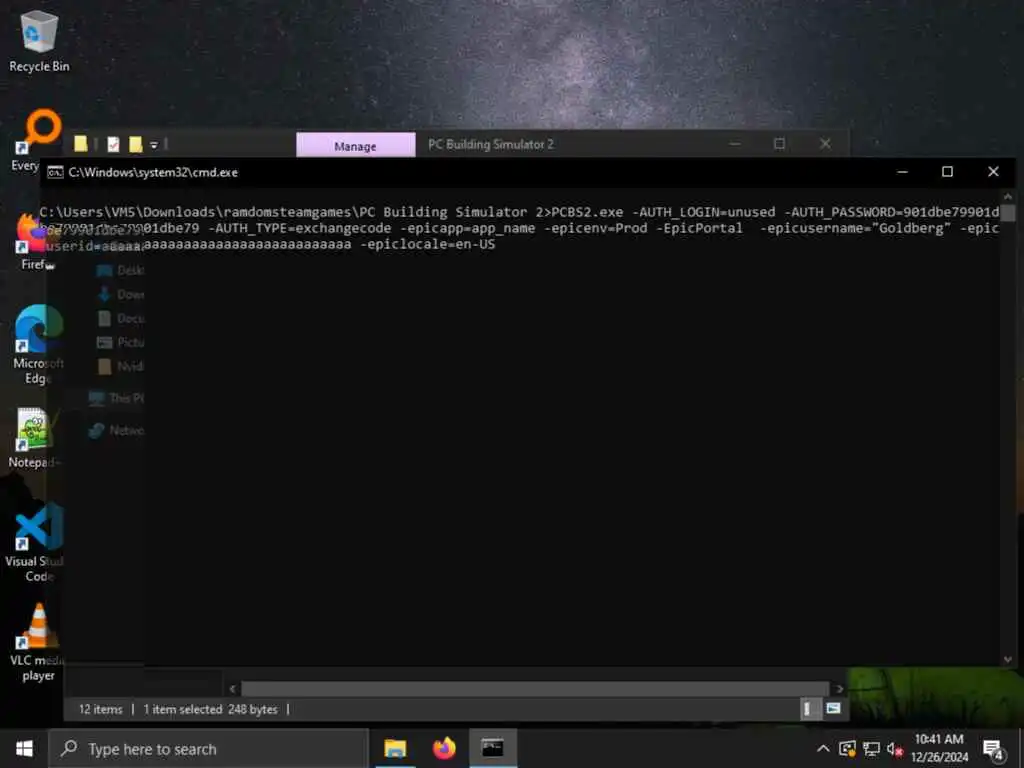Click the Windows Start button
1024x768 pixels.
[x=24, y=748]
